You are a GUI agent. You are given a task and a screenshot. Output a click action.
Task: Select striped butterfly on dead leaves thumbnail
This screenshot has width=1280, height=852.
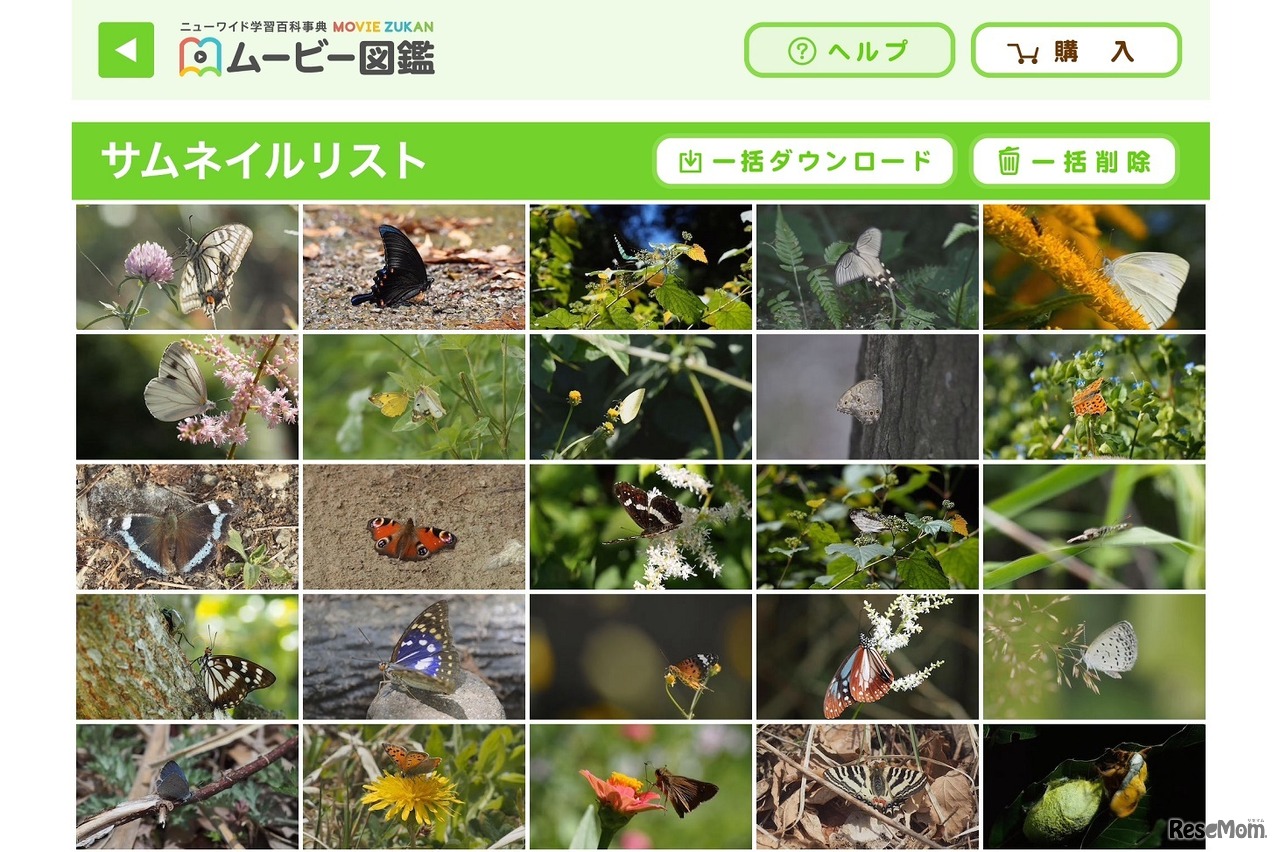click(x=867, y=787)
